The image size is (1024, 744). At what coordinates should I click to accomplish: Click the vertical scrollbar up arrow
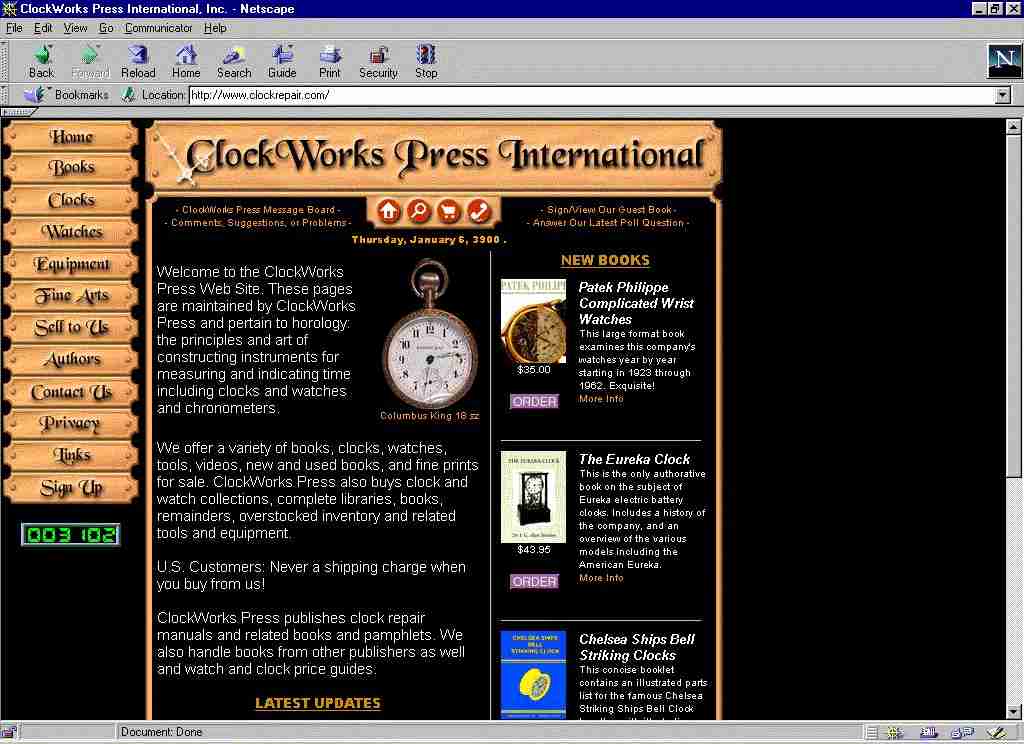tap(1014, 127)
